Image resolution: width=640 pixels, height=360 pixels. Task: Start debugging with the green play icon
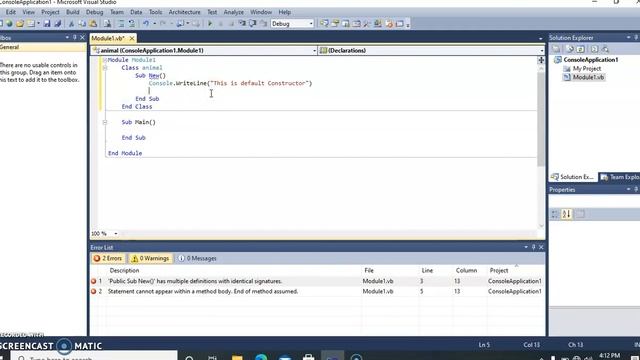(210, 24)
